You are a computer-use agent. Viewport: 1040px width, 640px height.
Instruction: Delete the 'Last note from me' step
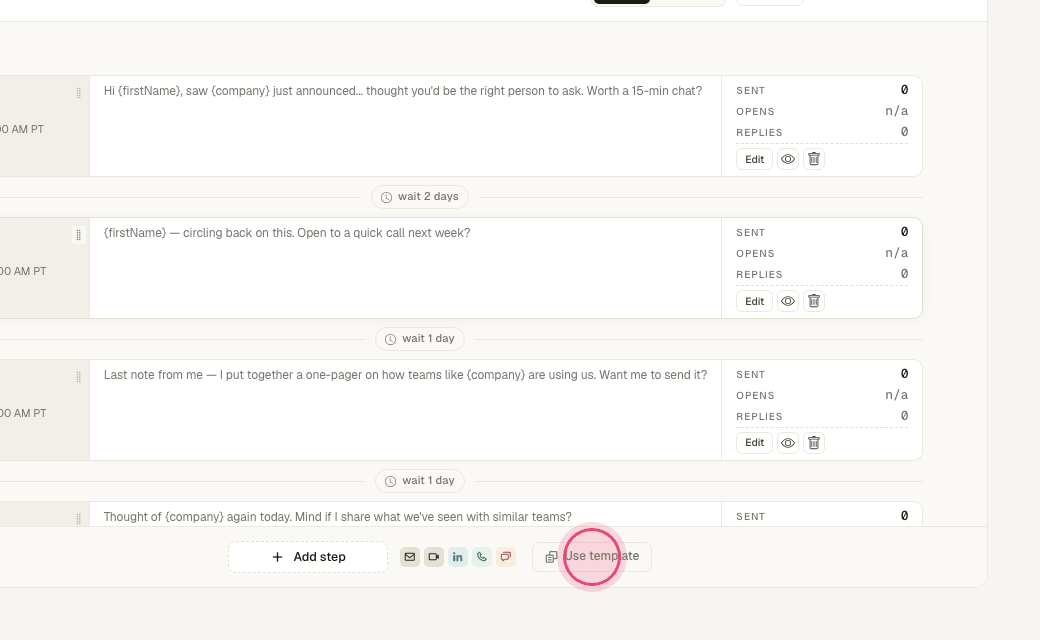(x=814, y=443)
